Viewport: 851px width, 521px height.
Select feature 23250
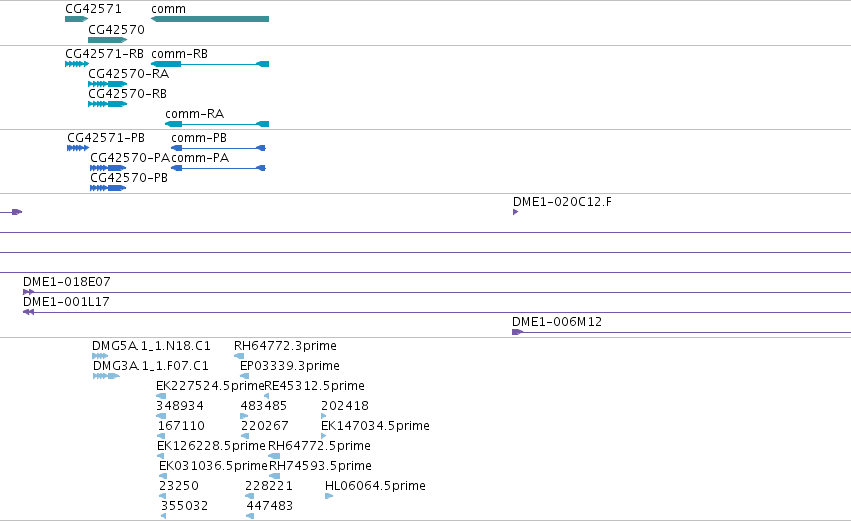[162, 496]
